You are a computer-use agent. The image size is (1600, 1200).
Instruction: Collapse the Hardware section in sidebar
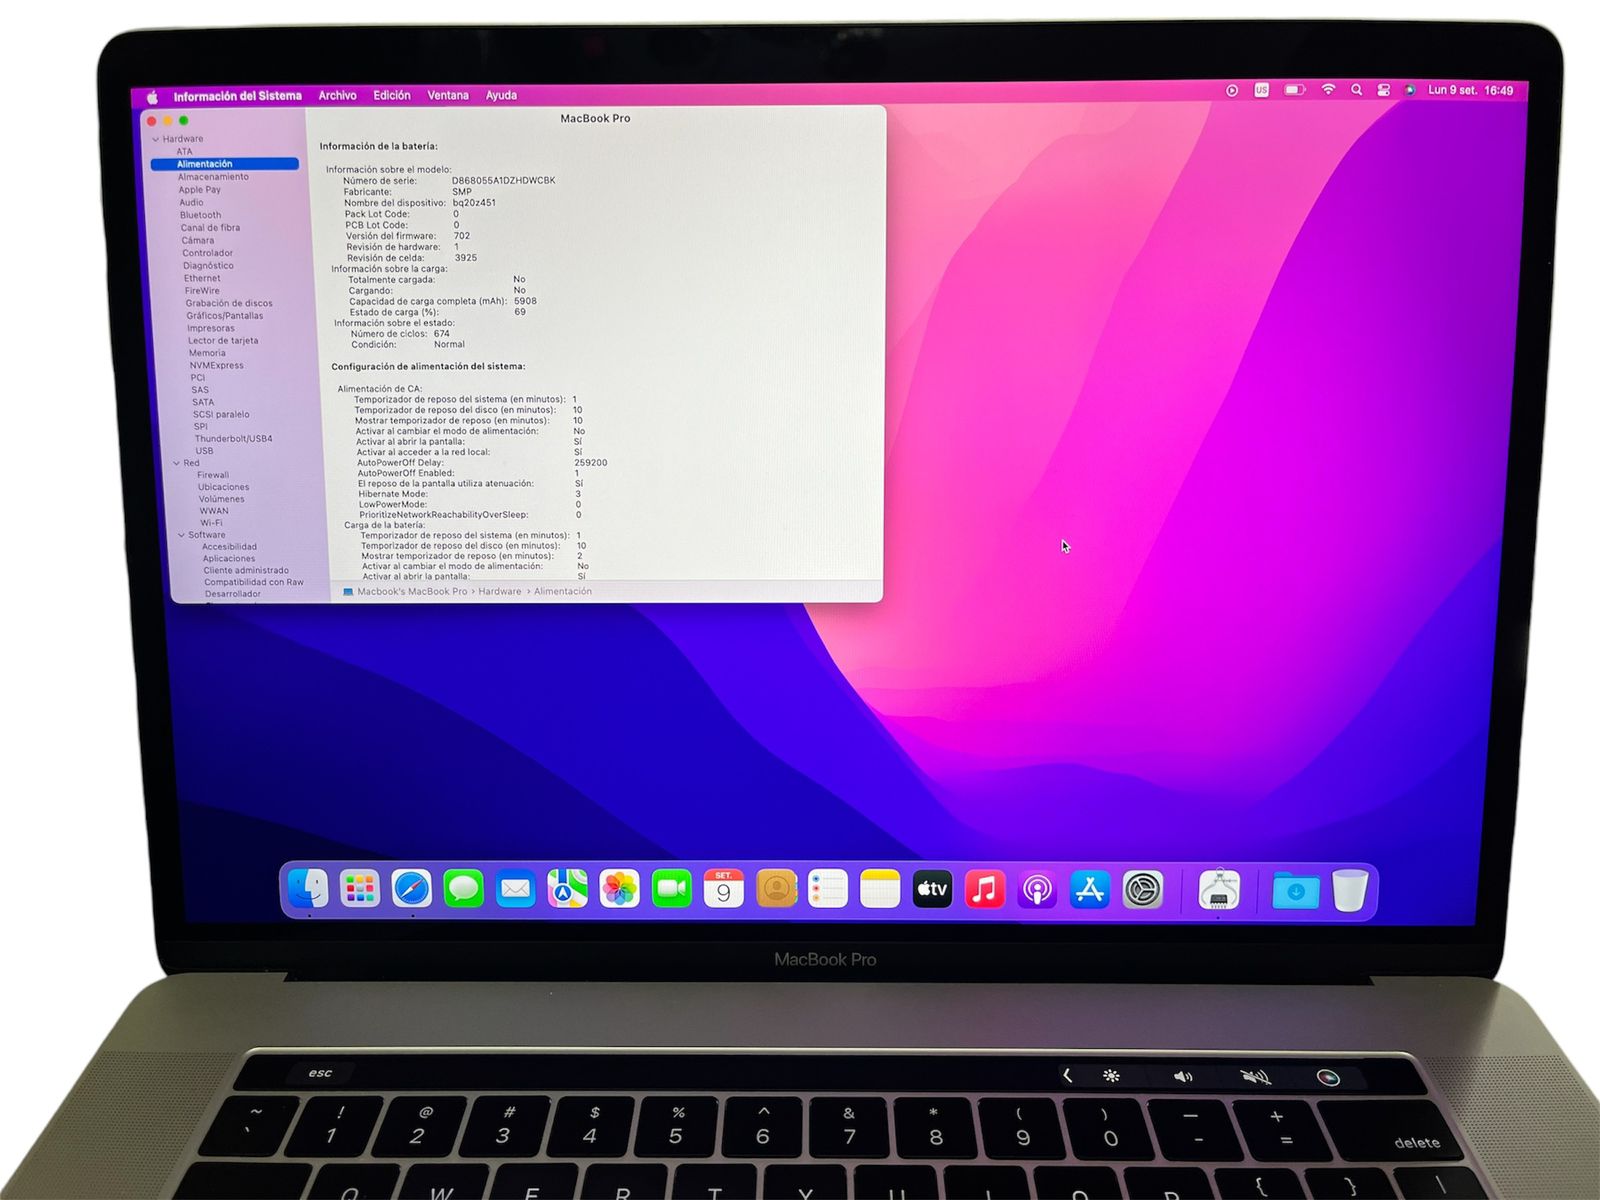(x=156, y=139)
